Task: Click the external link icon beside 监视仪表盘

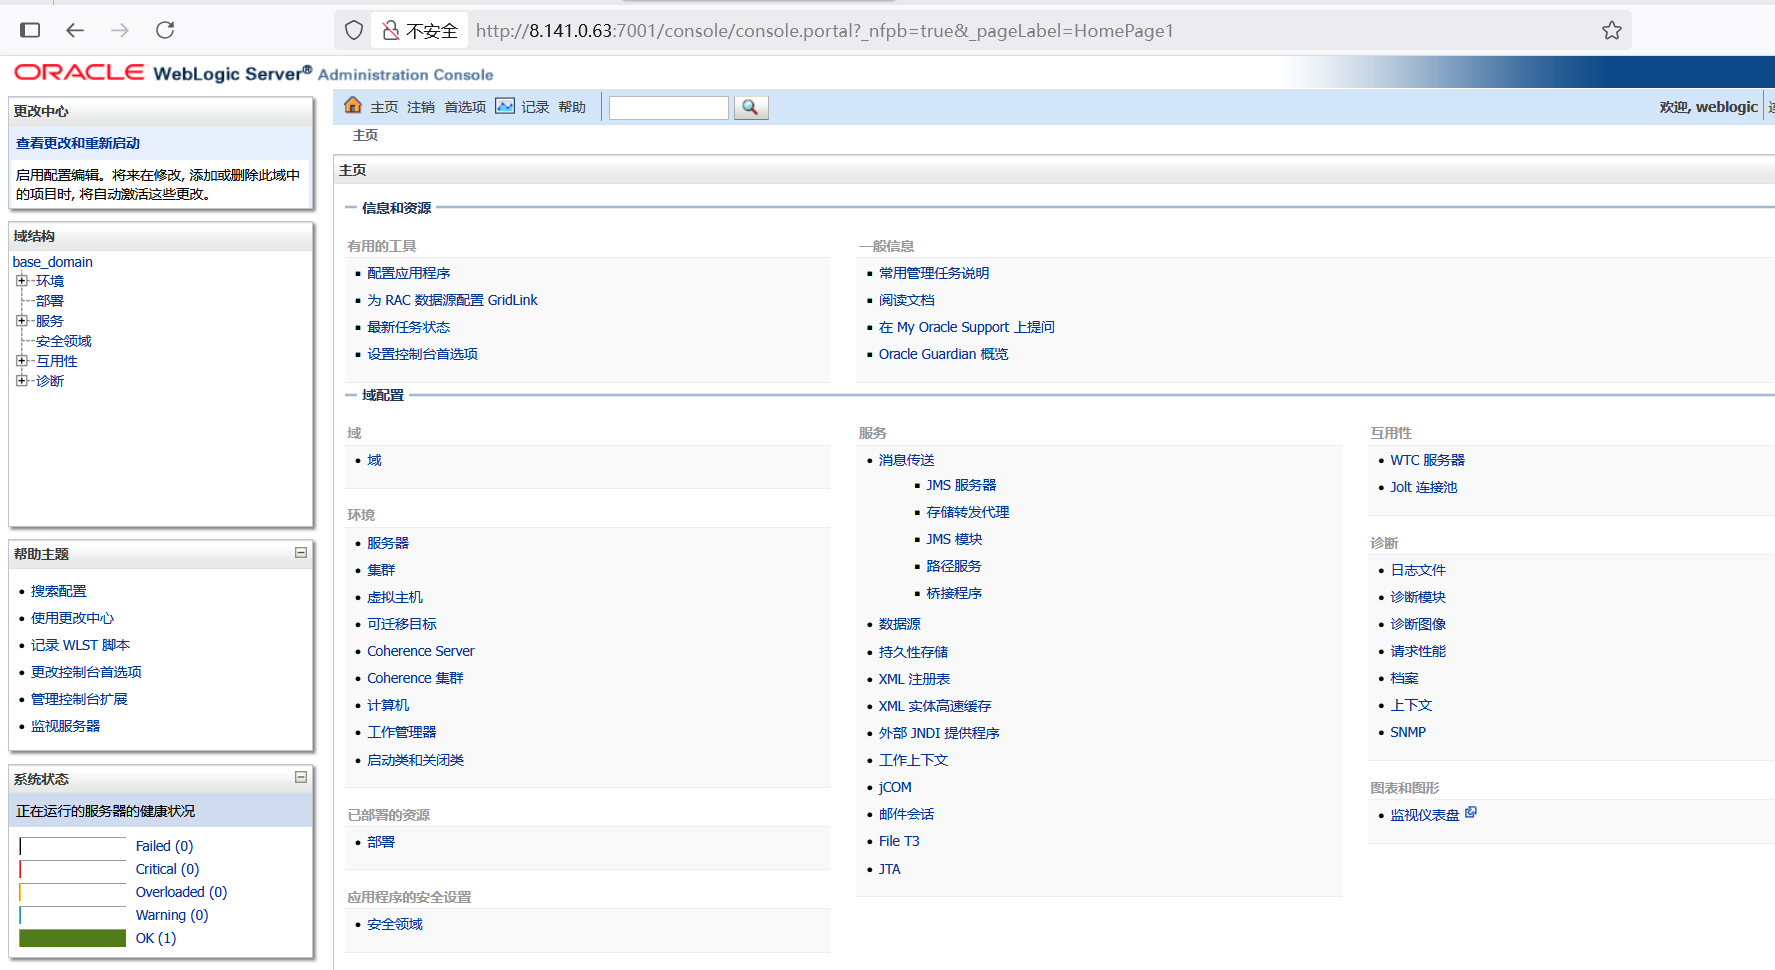Action: 1471,813
